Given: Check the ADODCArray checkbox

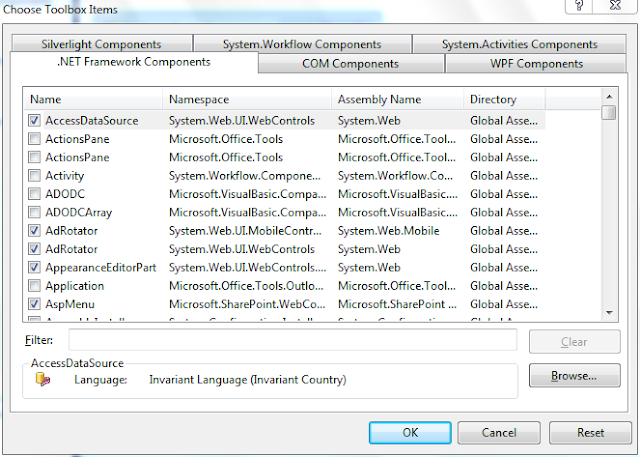Looking at the screenshot, I should click(x=34, y=212).
